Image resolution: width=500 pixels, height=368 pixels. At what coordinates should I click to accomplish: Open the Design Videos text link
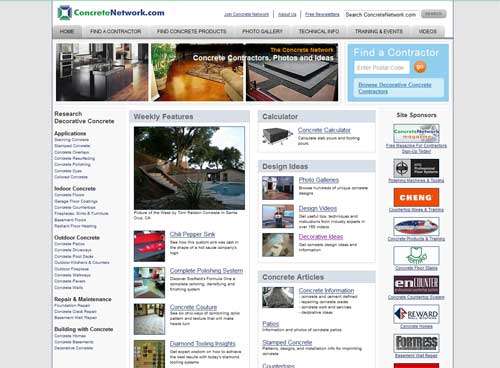pyautogui.click(x=318, y=208)
